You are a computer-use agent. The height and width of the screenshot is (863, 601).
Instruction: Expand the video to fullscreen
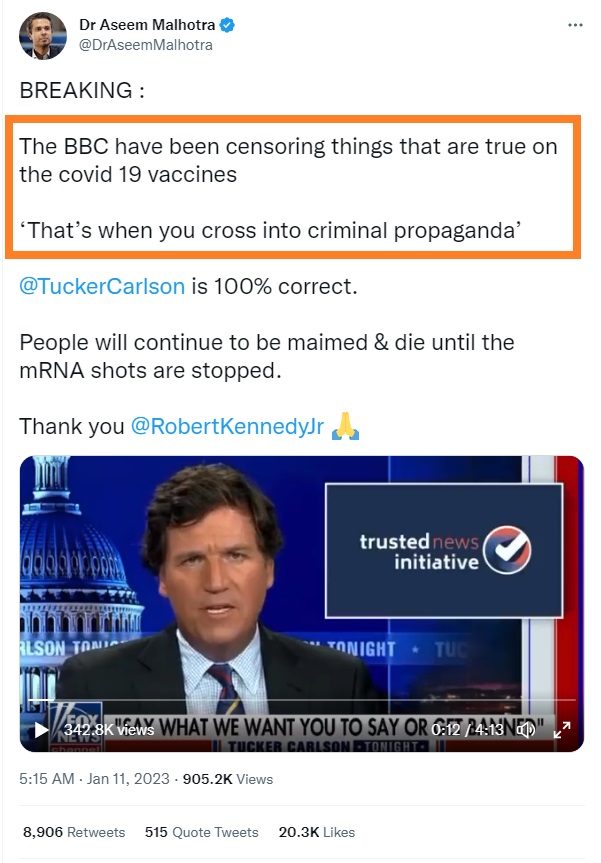click(562, 730)
